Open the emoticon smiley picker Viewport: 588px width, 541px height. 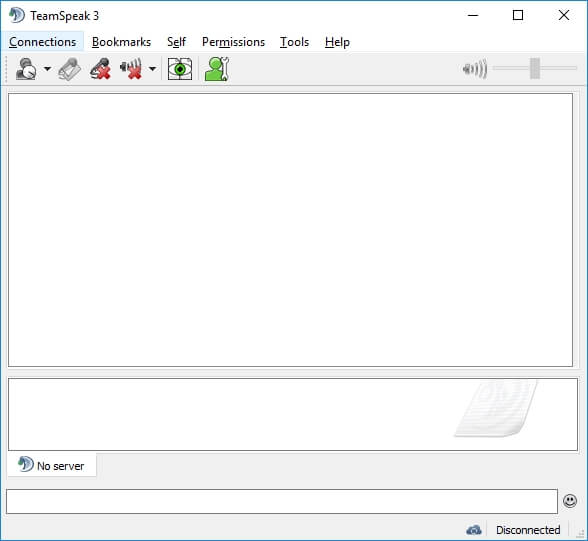pyautogui.click(x=570, y=501)
